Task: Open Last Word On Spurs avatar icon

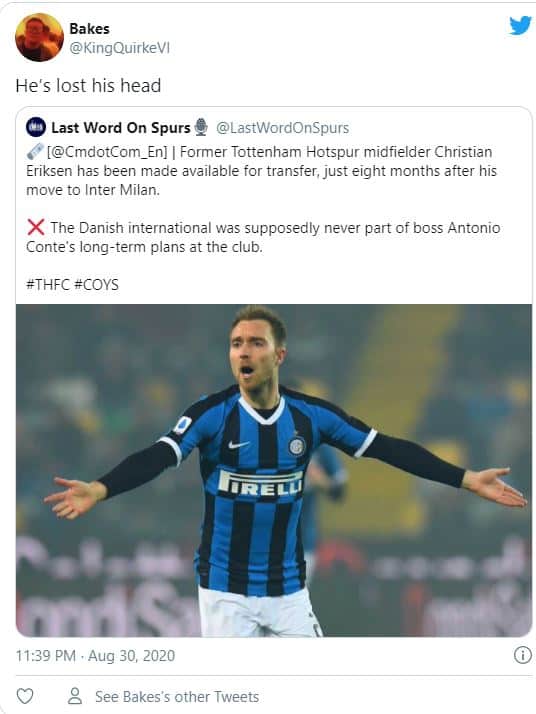Action: pos(36,128)
